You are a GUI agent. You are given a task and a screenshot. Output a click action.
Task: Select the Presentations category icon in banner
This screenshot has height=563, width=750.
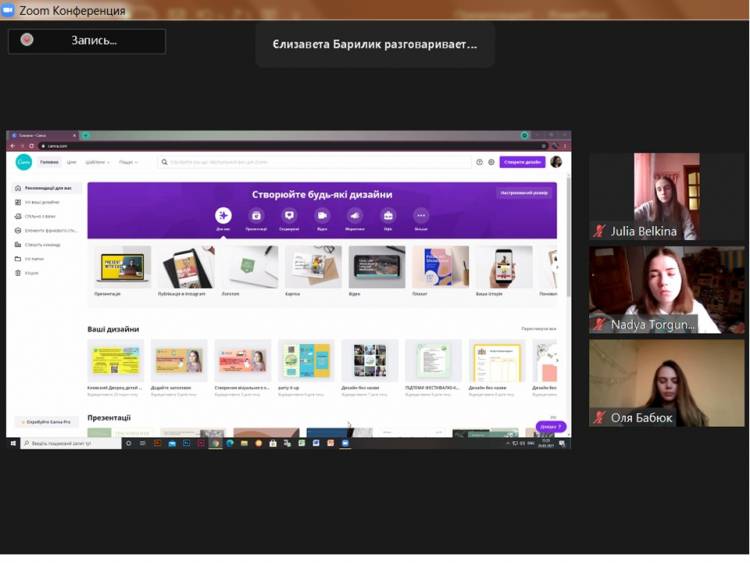pyautogui.click(x=256, y=215)
